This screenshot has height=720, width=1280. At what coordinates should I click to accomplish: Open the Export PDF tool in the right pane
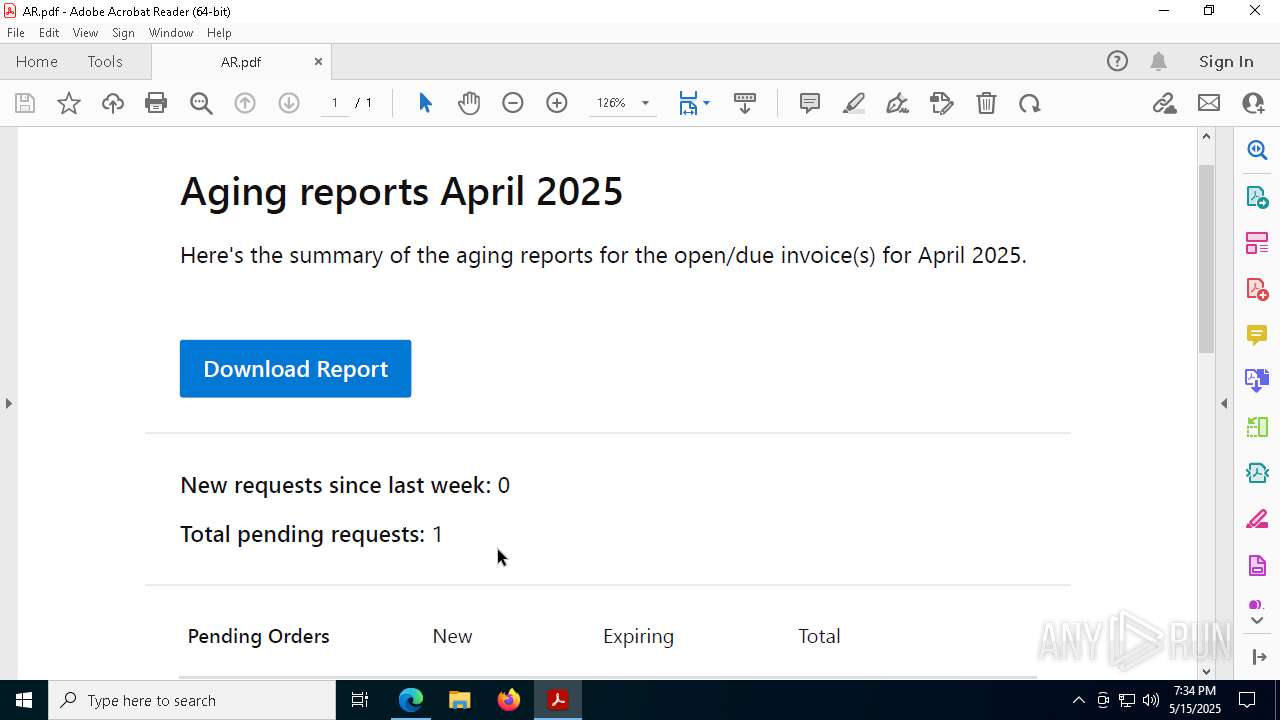pyautogui.click(x=1257, y=196)
